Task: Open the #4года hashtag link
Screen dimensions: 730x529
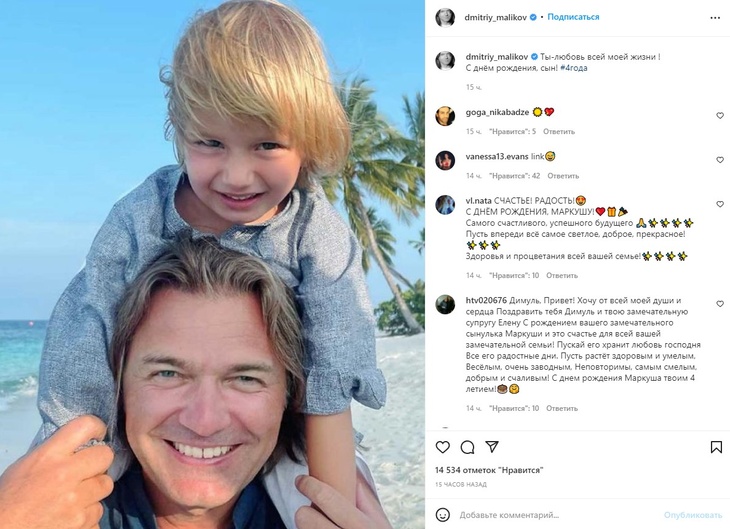Action: (574, 68)
